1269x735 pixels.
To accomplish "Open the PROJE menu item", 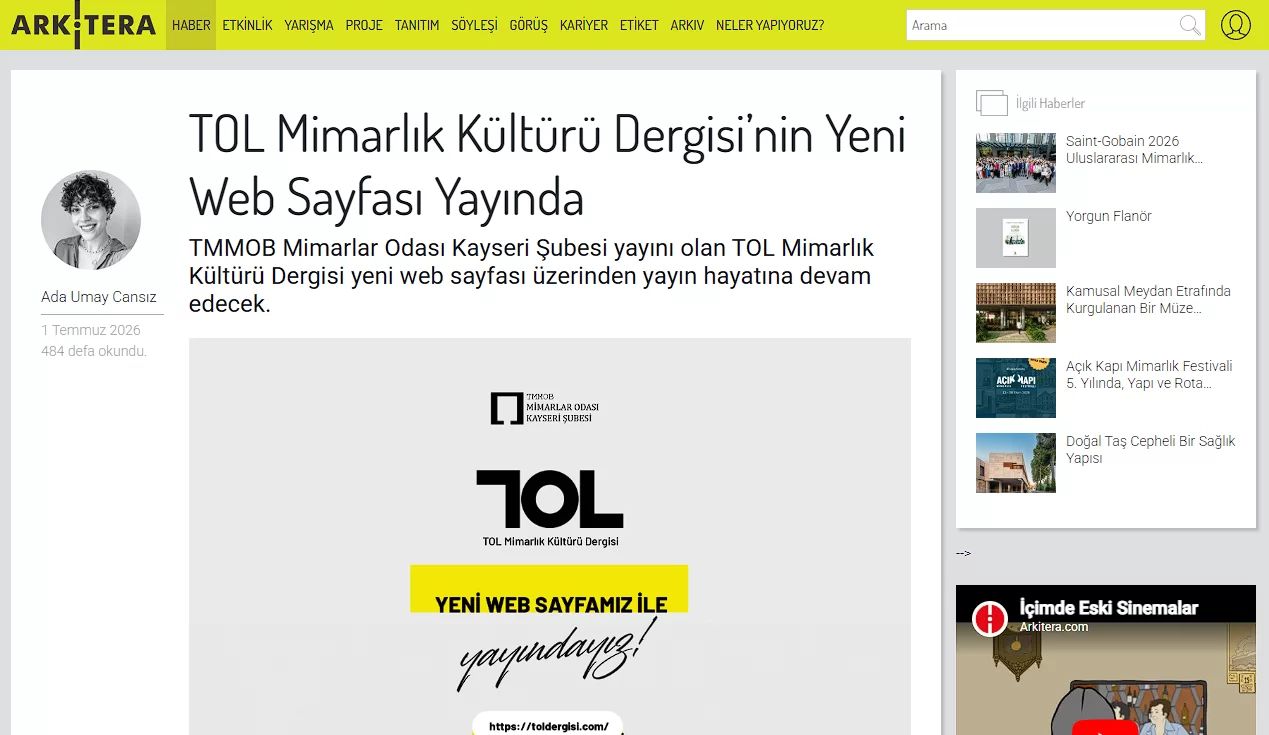I will click(x=364, y=25).
